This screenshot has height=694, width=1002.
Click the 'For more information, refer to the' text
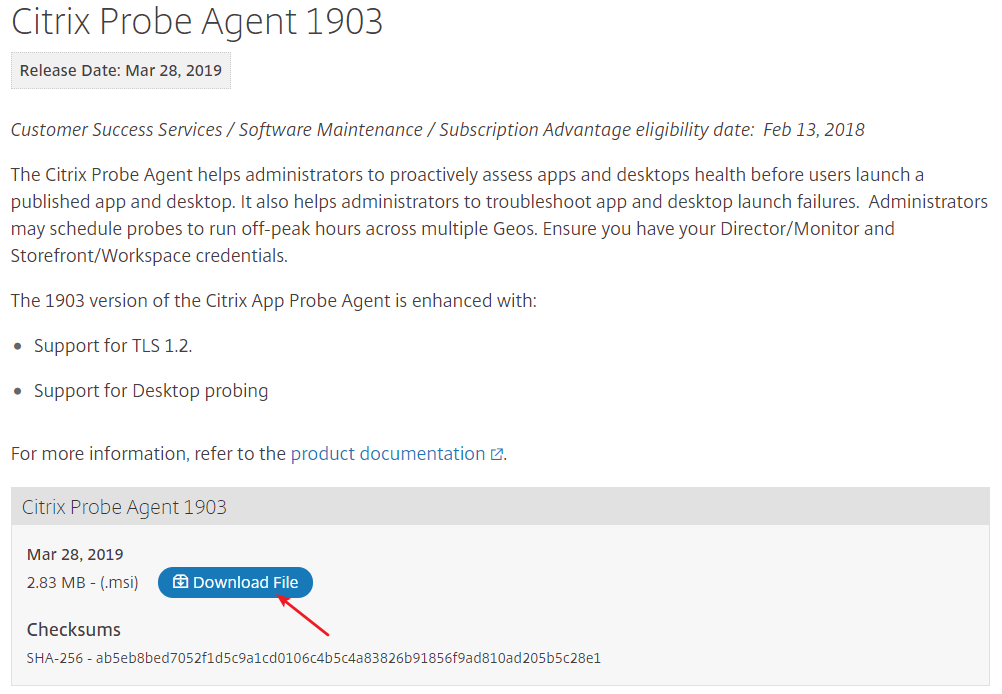148,454
